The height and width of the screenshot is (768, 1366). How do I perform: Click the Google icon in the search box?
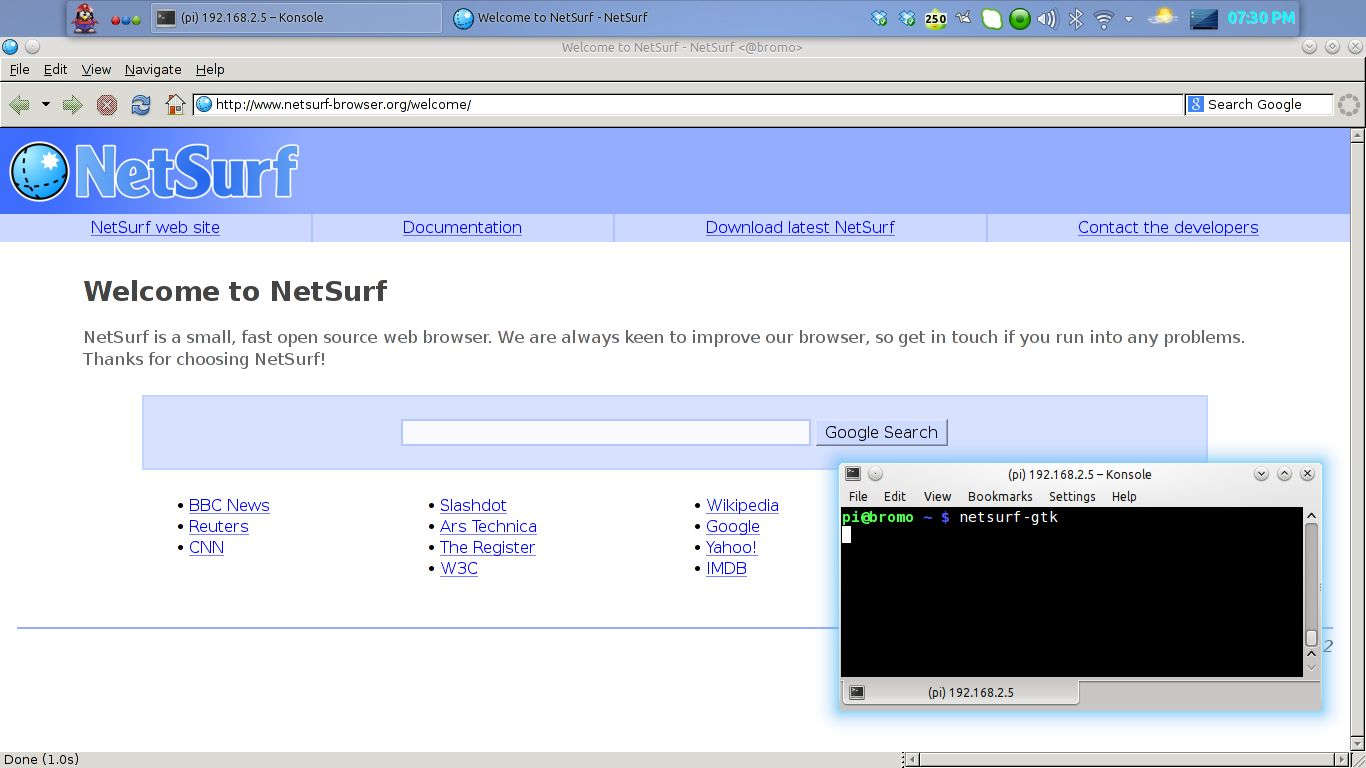coord(1196,104)
